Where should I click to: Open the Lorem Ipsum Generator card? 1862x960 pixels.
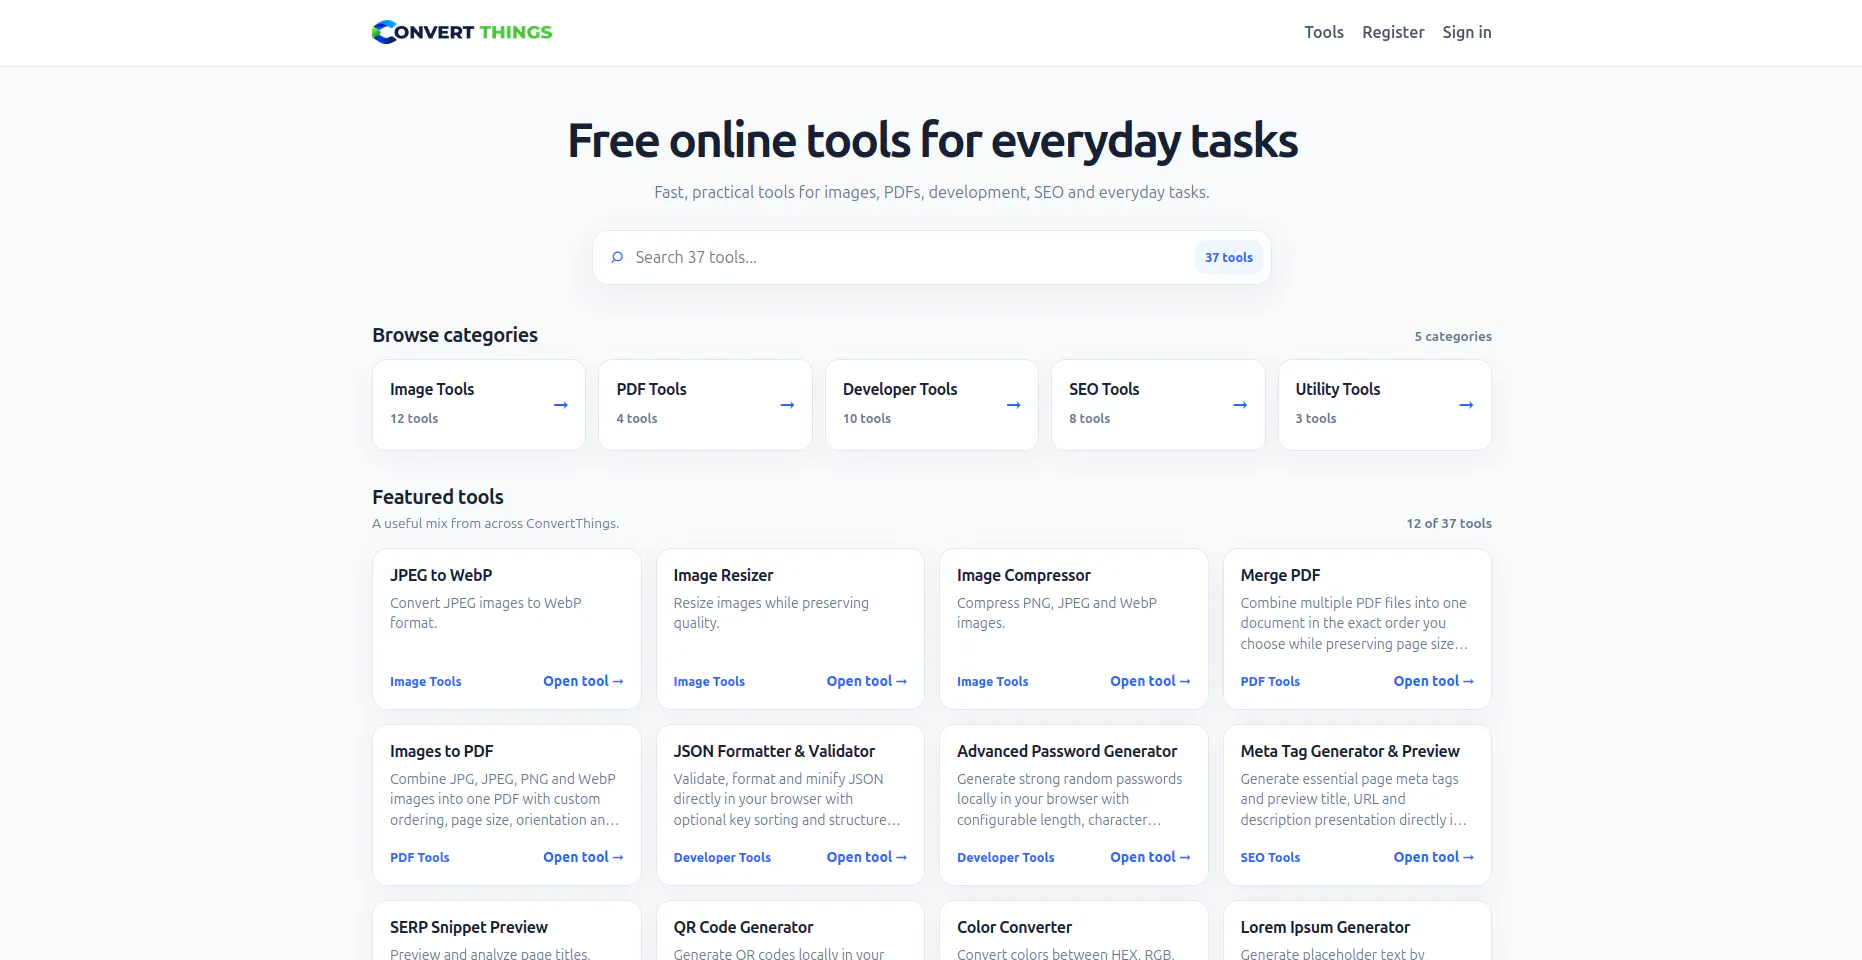pyautogui.click(x=1357, y=931)
